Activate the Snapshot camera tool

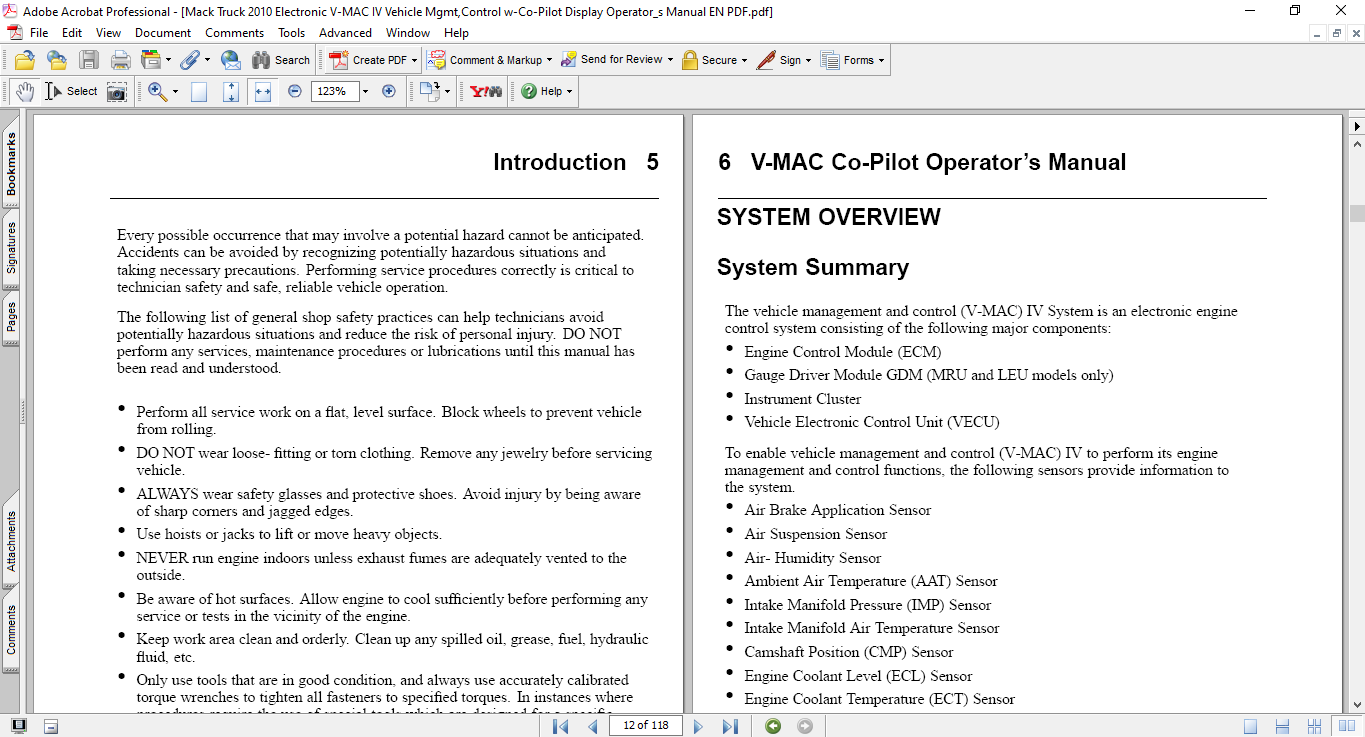tap(117, 91)
